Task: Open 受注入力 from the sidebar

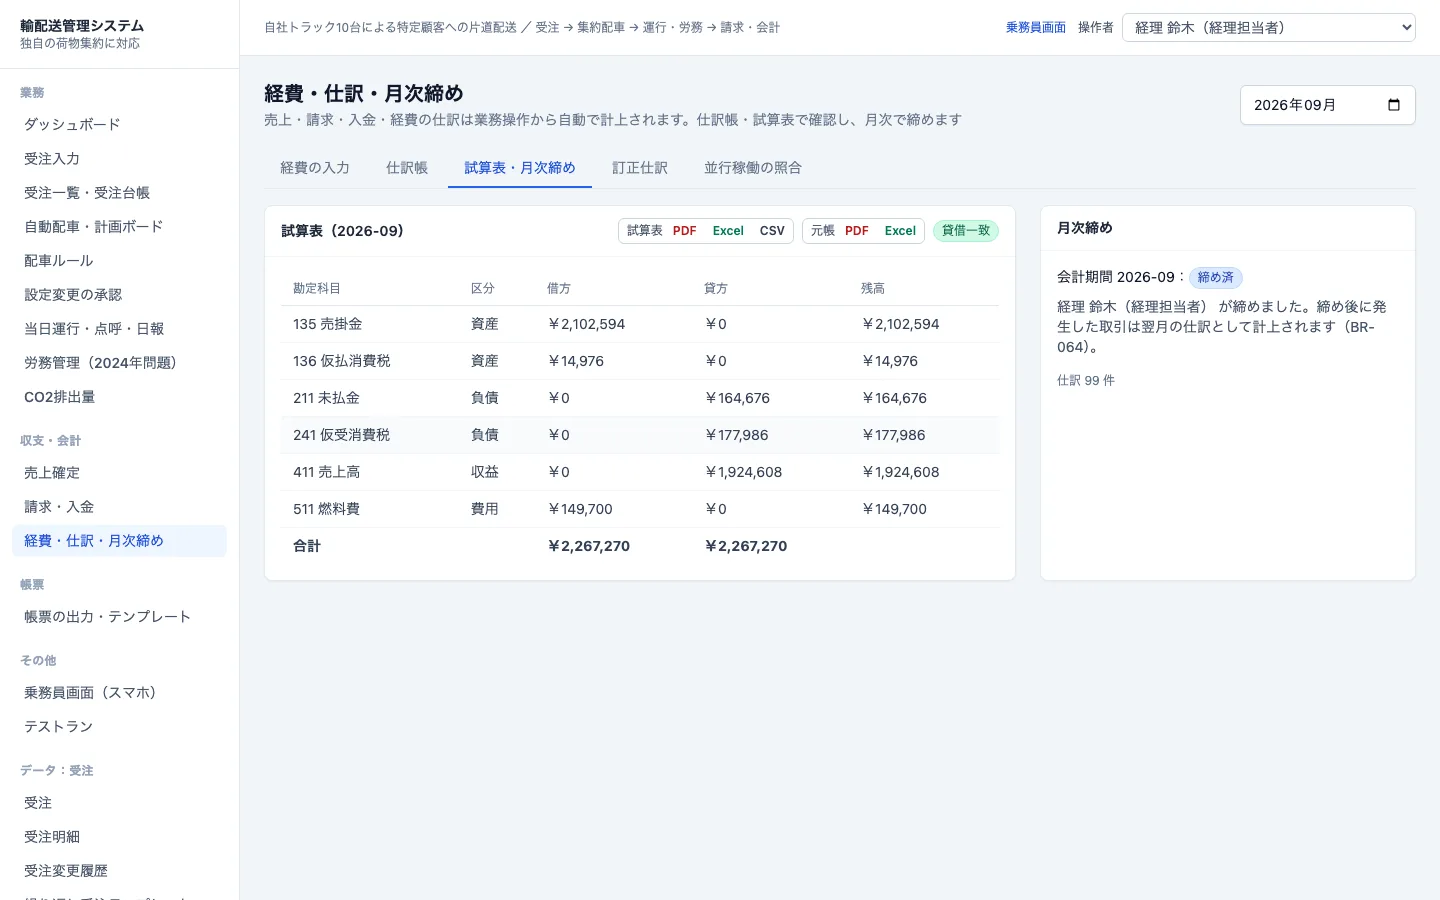Action: point(120,159)
